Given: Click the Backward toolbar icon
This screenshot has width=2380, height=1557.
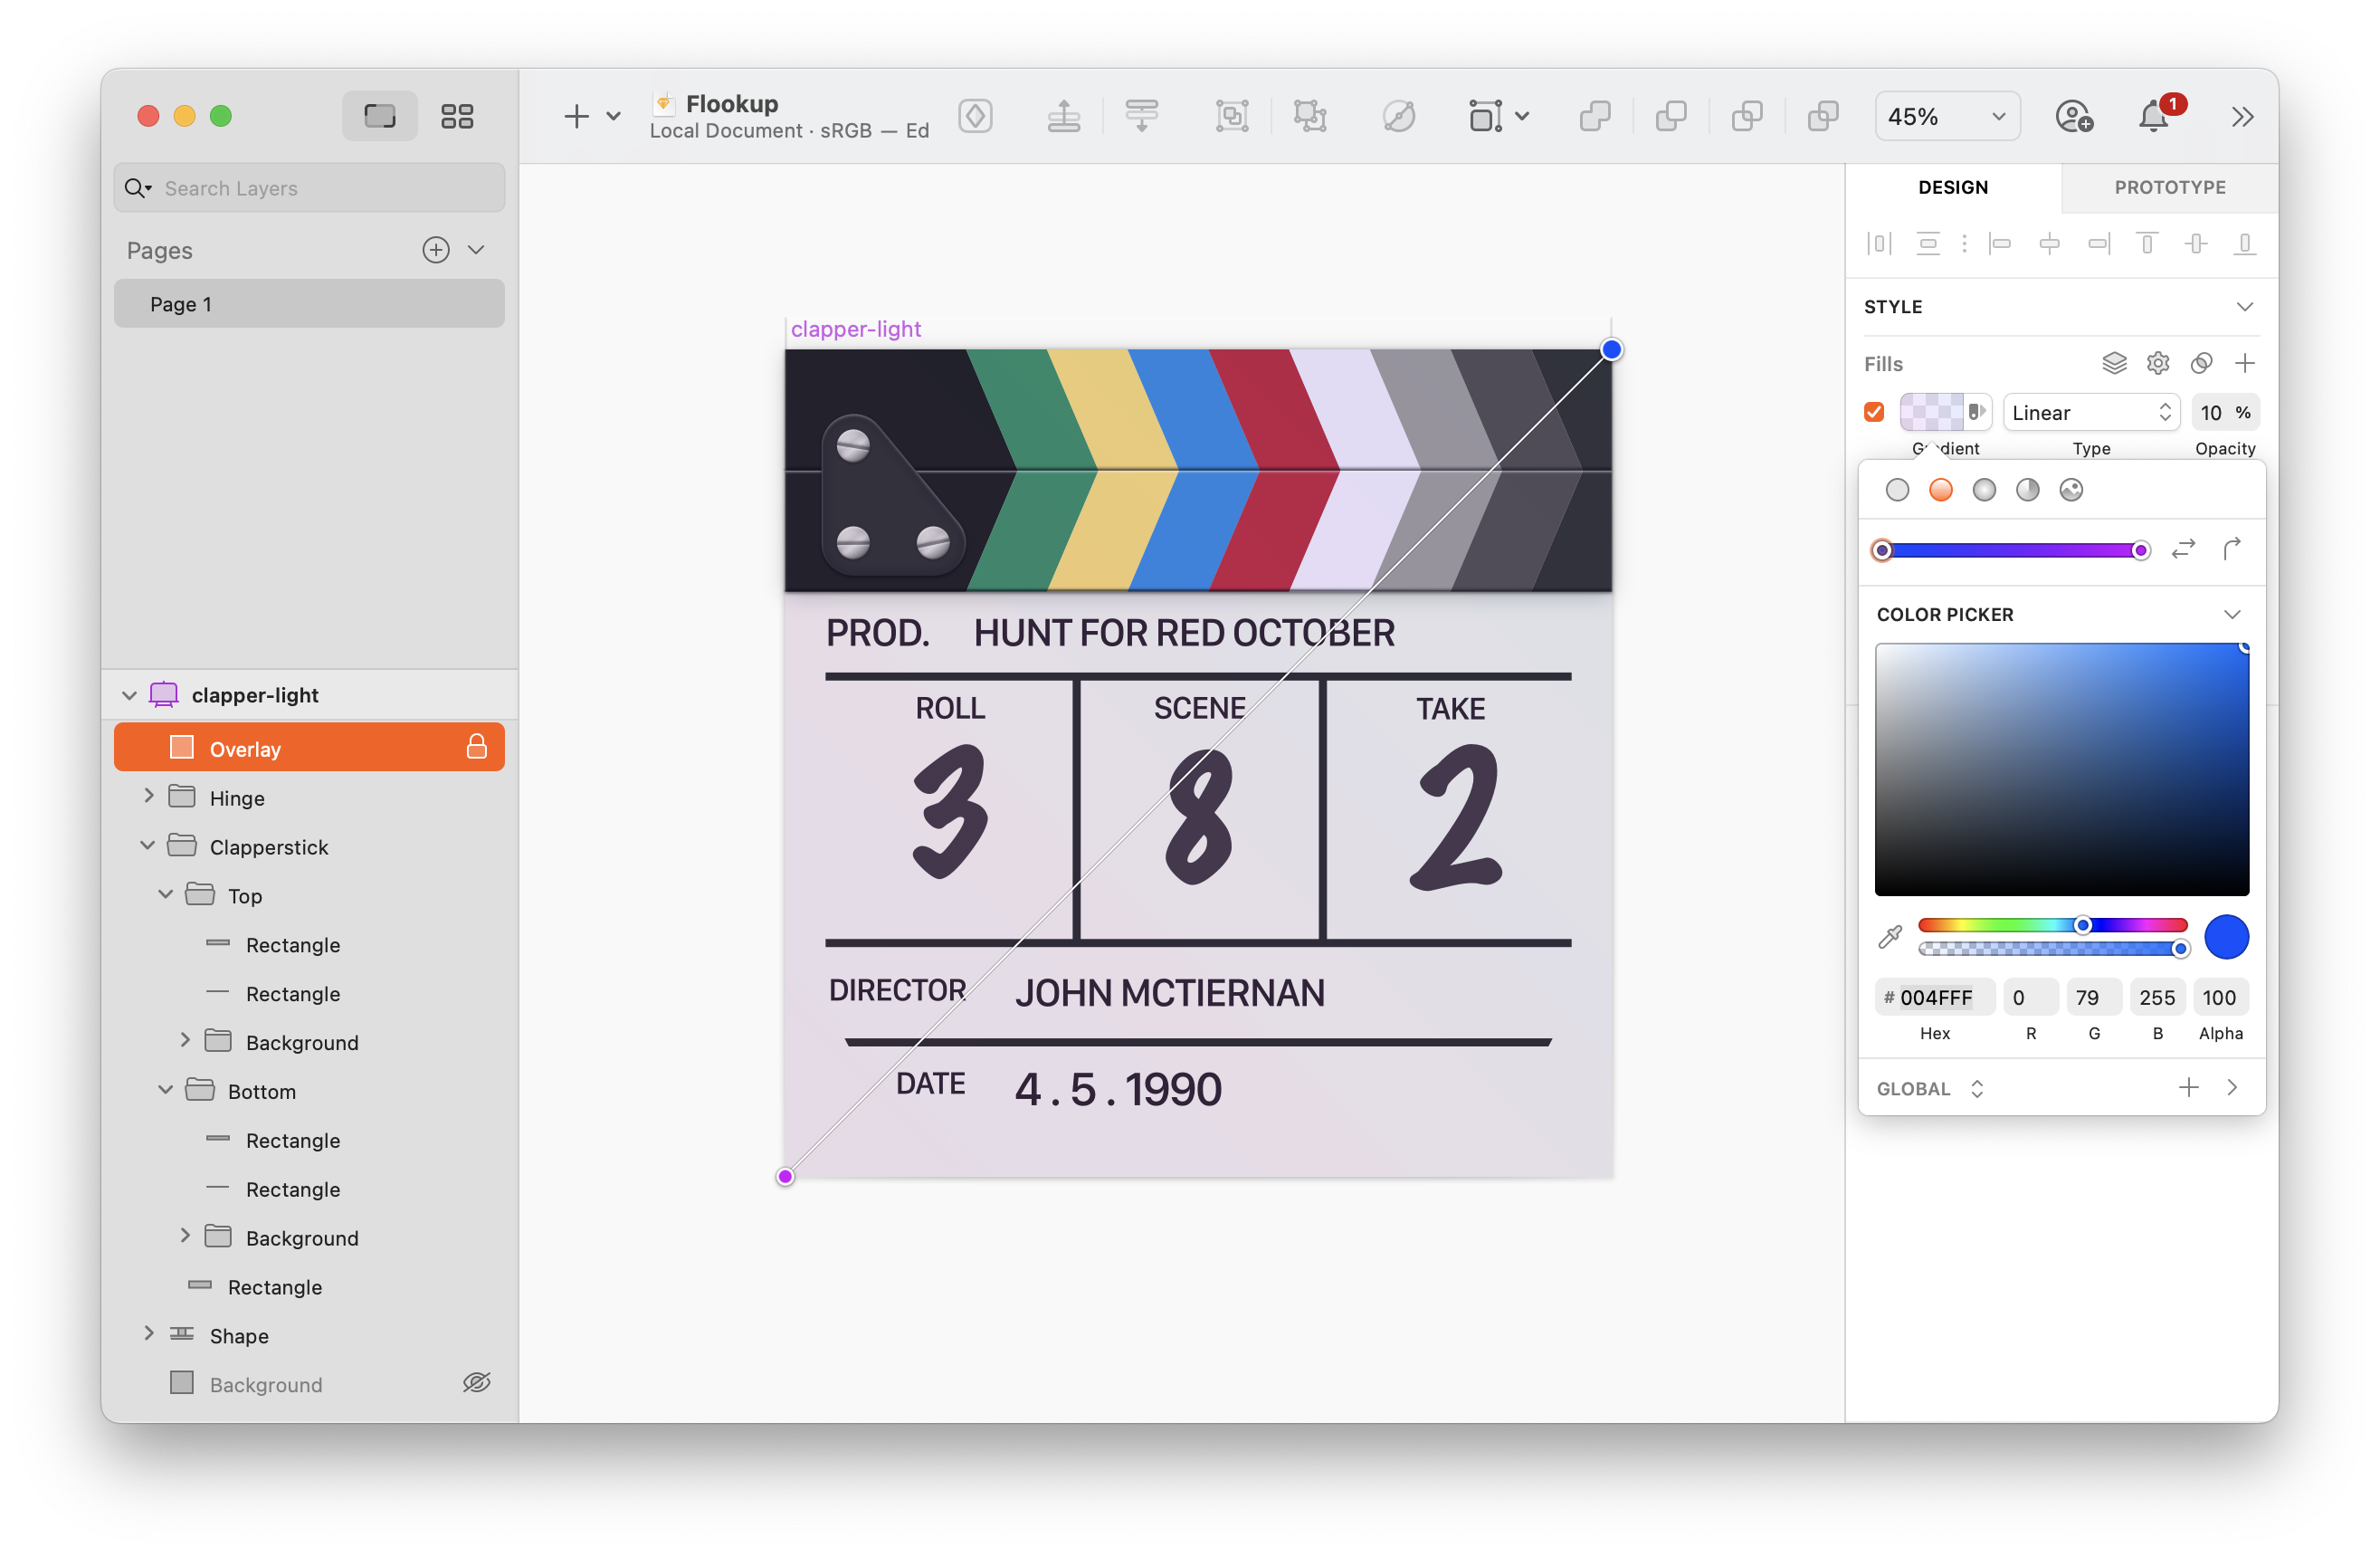Looking at the screenshot, I should [1141, 116].
